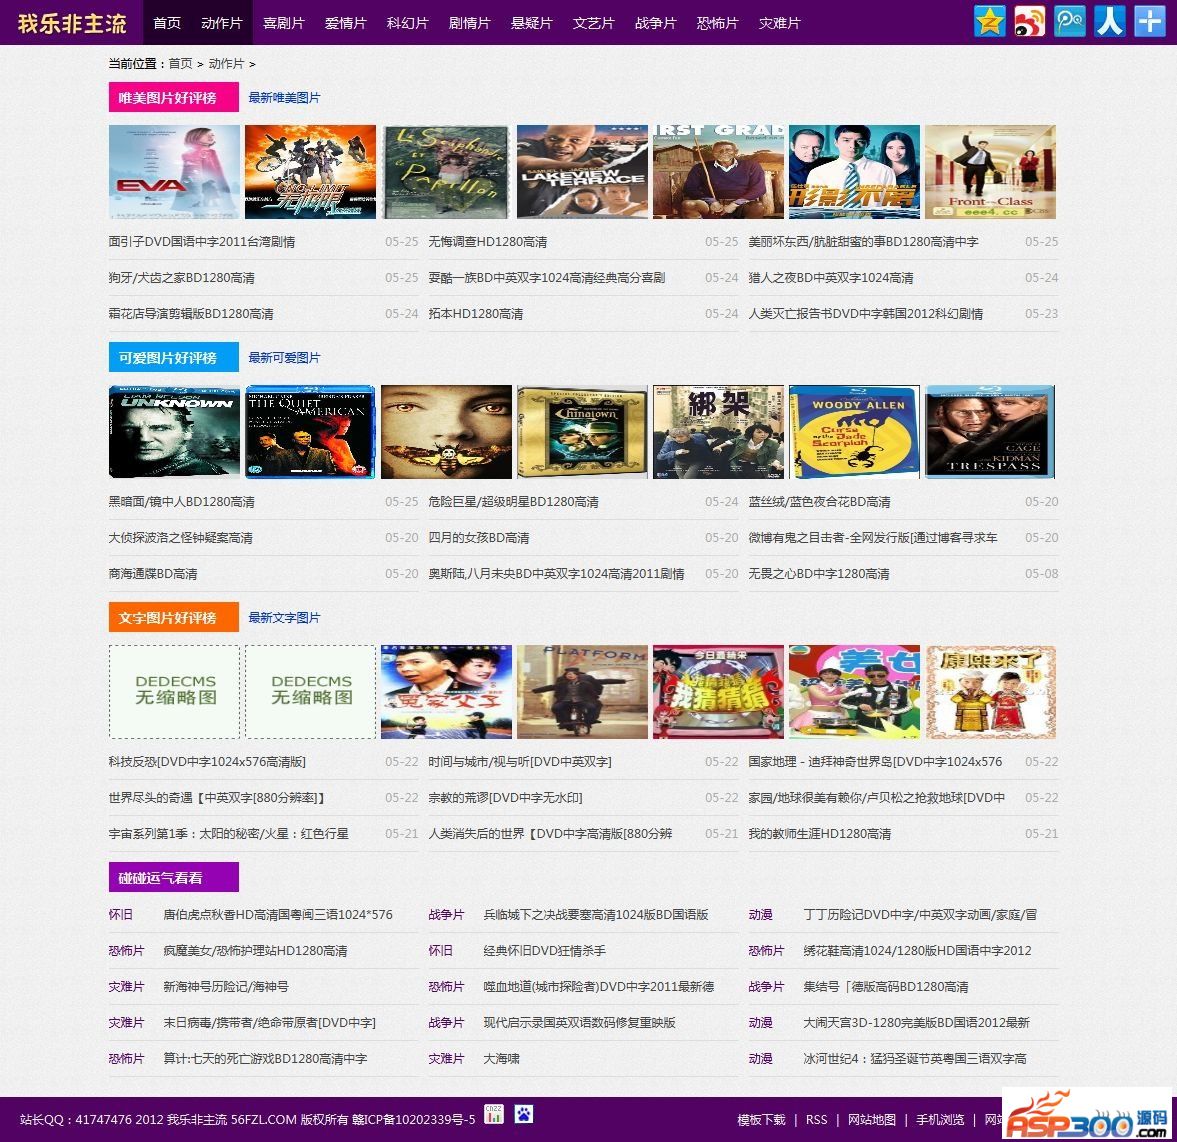Click the CNZZ statistics icon in footer
This screenshot has height=1142, width=1177.
click(x=493, y=1114)
